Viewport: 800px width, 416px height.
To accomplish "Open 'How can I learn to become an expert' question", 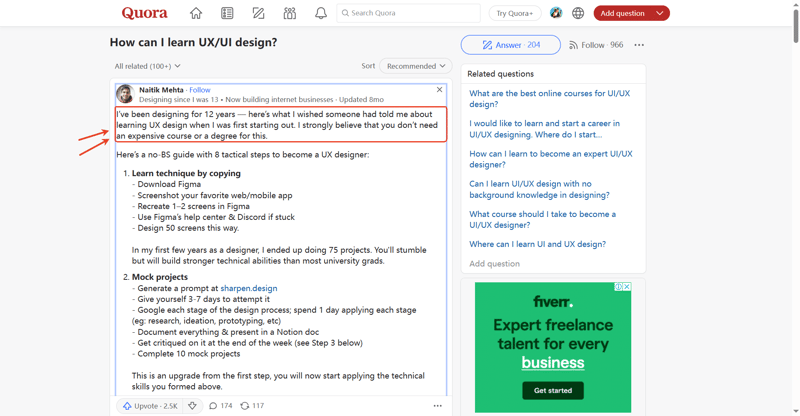I will point(551,159).
